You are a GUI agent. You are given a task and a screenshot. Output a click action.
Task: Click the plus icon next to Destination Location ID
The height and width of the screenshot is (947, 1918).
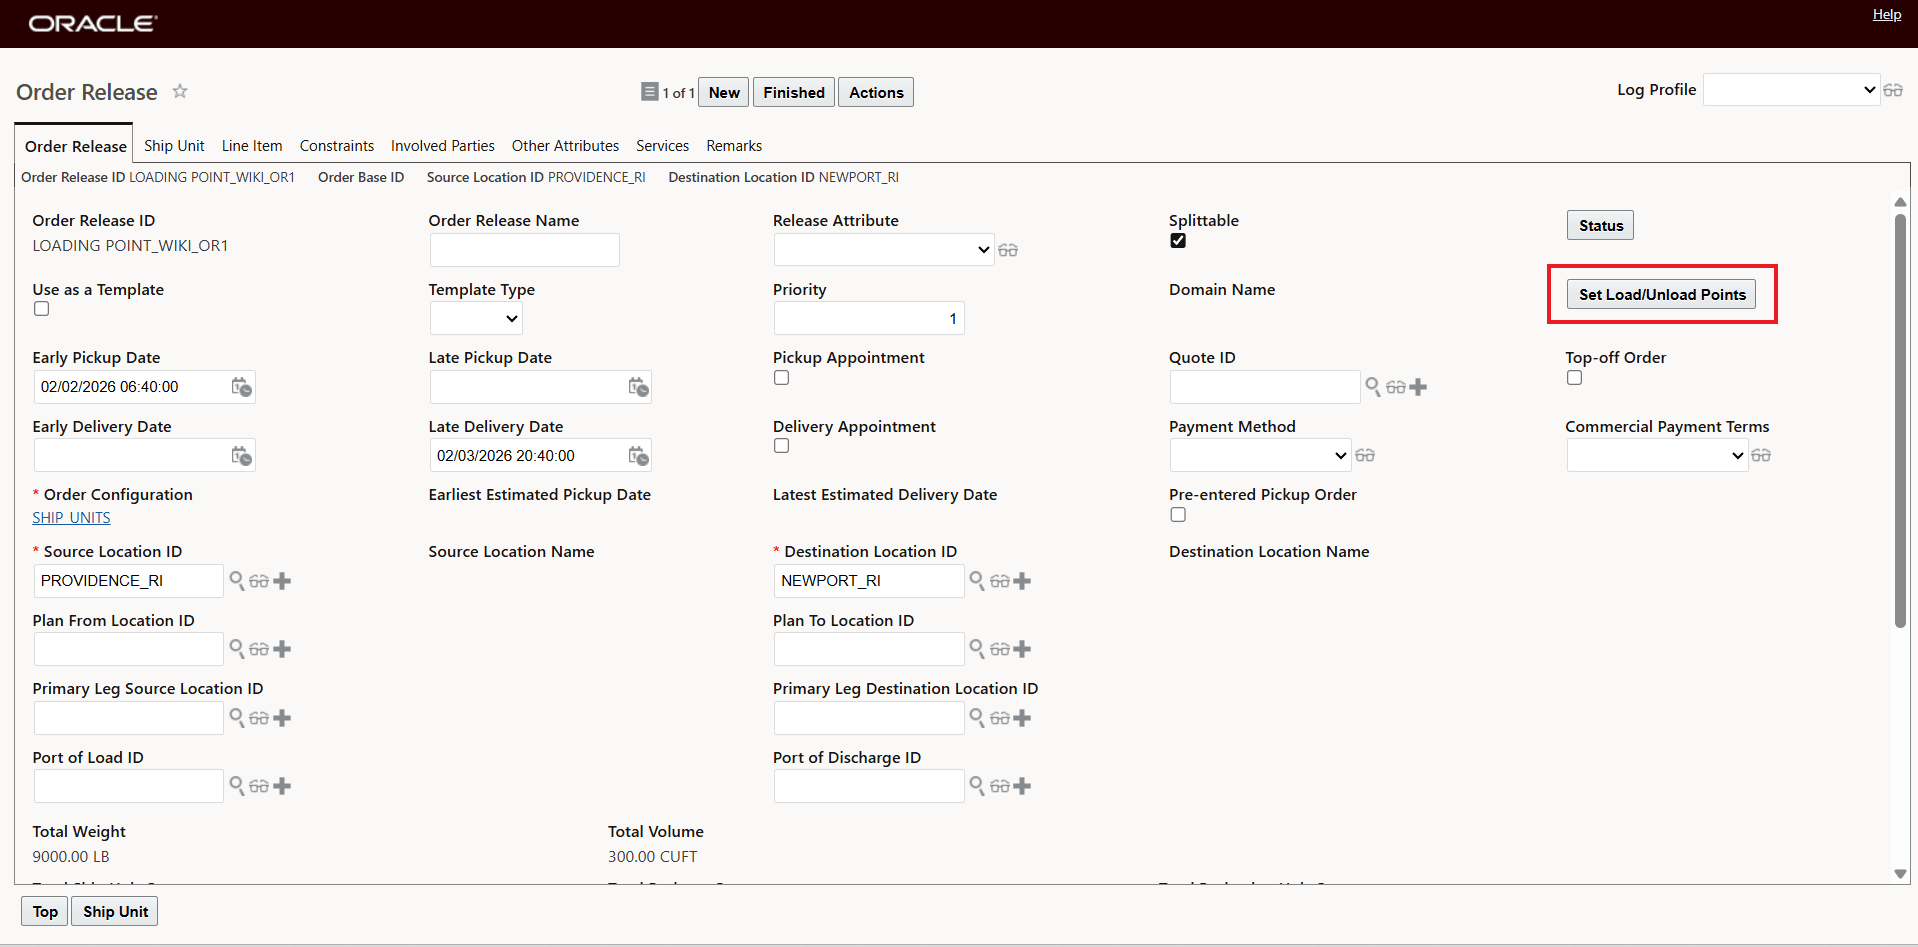pyautogui.click(x=1022, y=580)
